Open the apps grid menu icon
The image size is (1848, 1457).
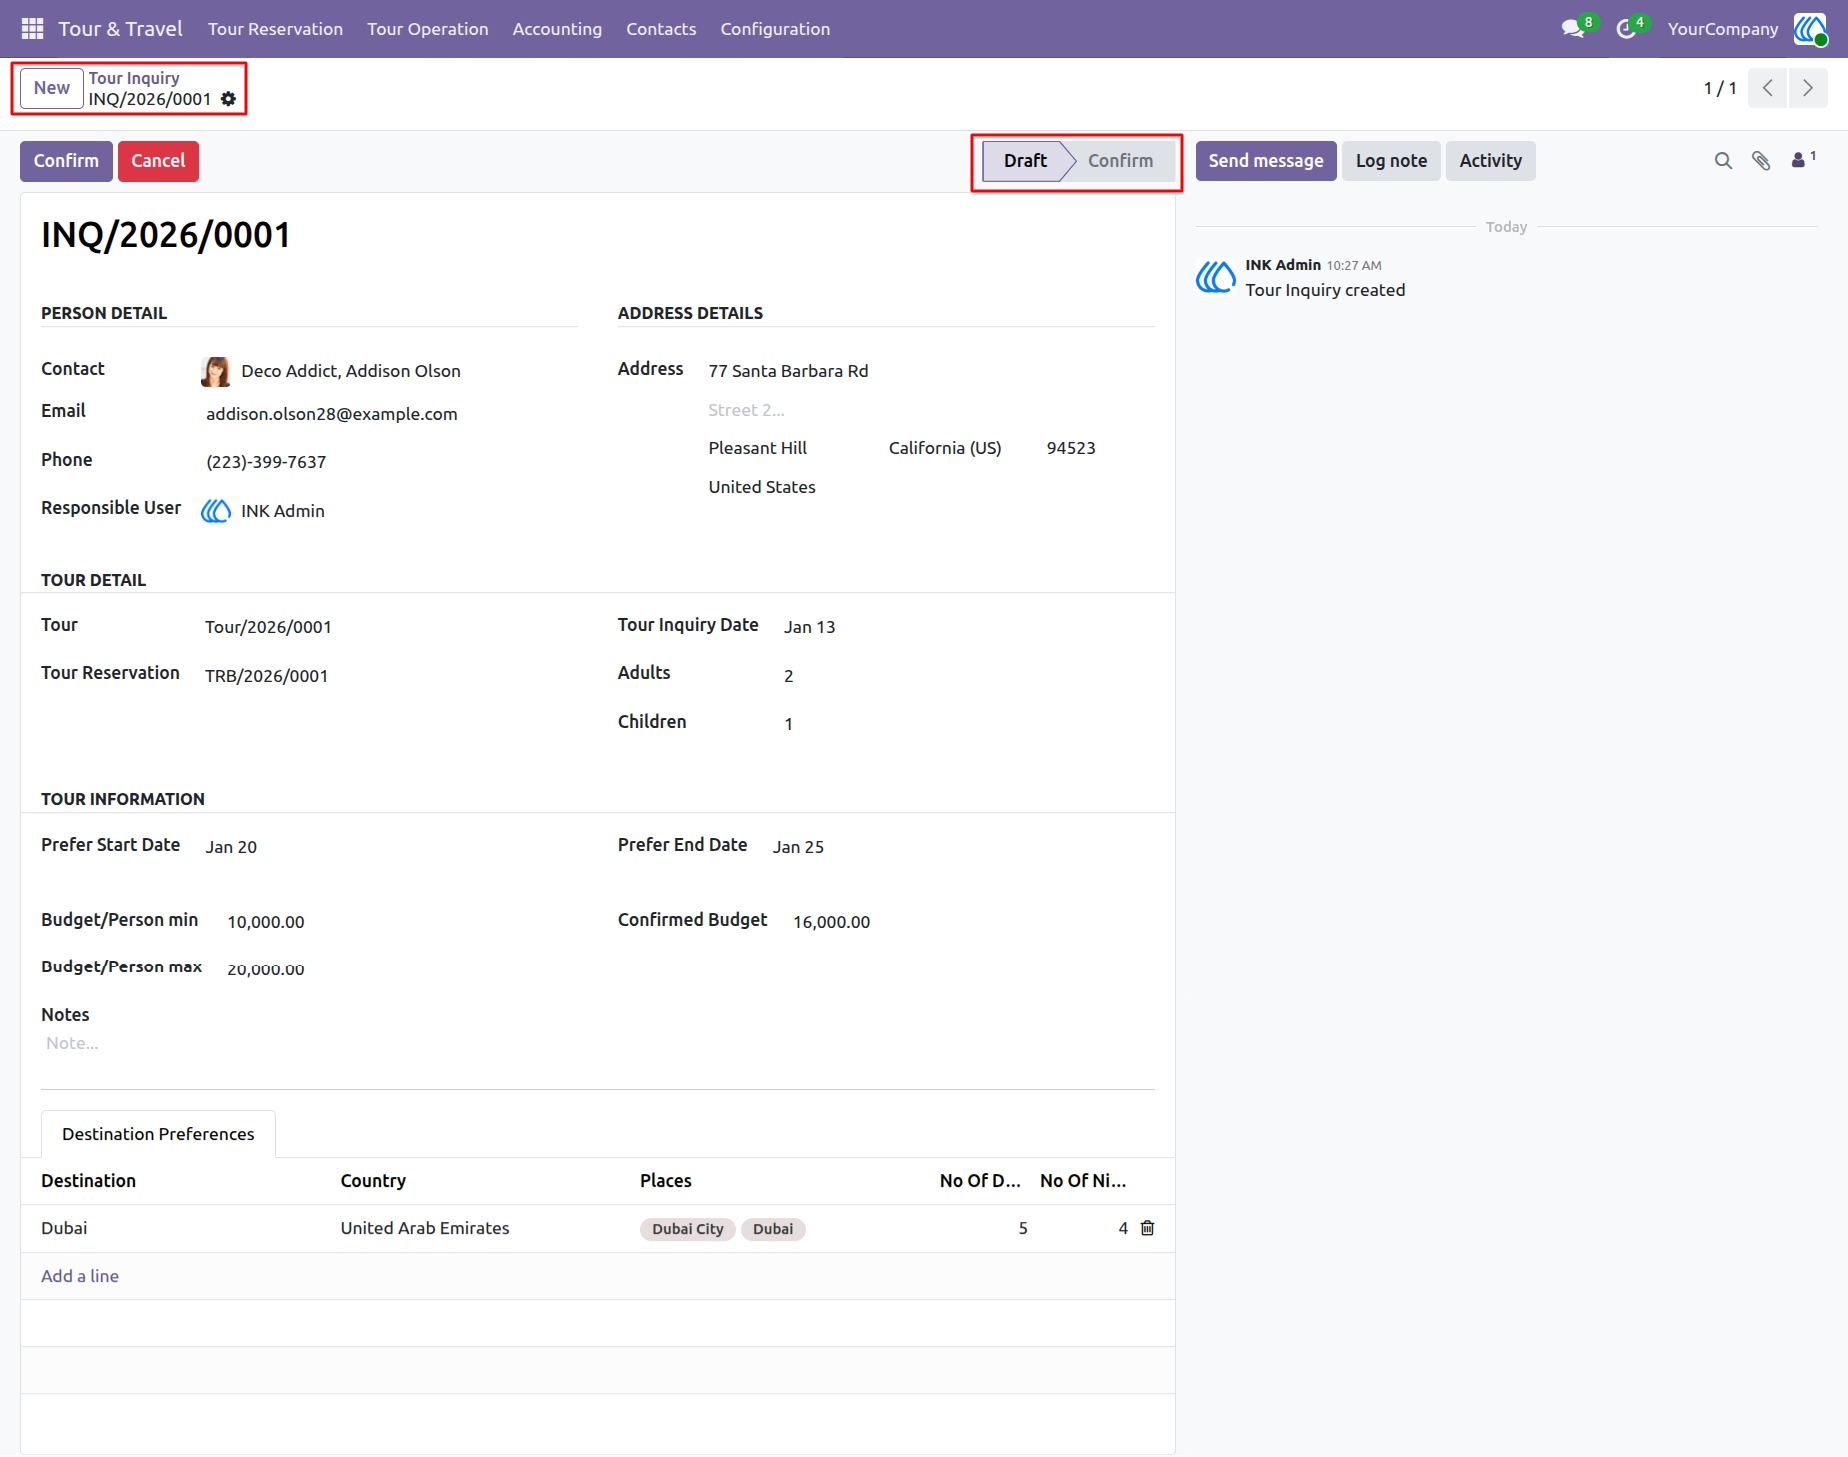point(32,29)
